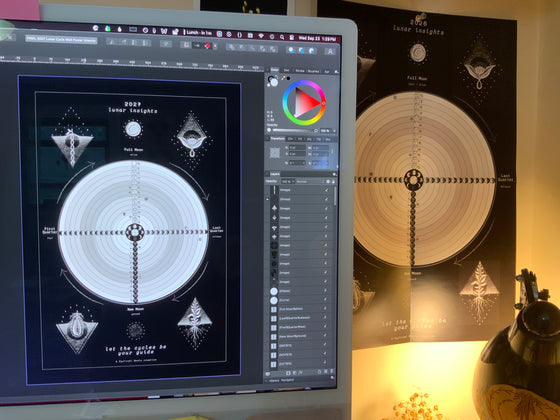The image size is (560, 420).
Task: Toggle the Transform aspect ratio lock link
Action: pyautogui.click(x=332, y=151)
